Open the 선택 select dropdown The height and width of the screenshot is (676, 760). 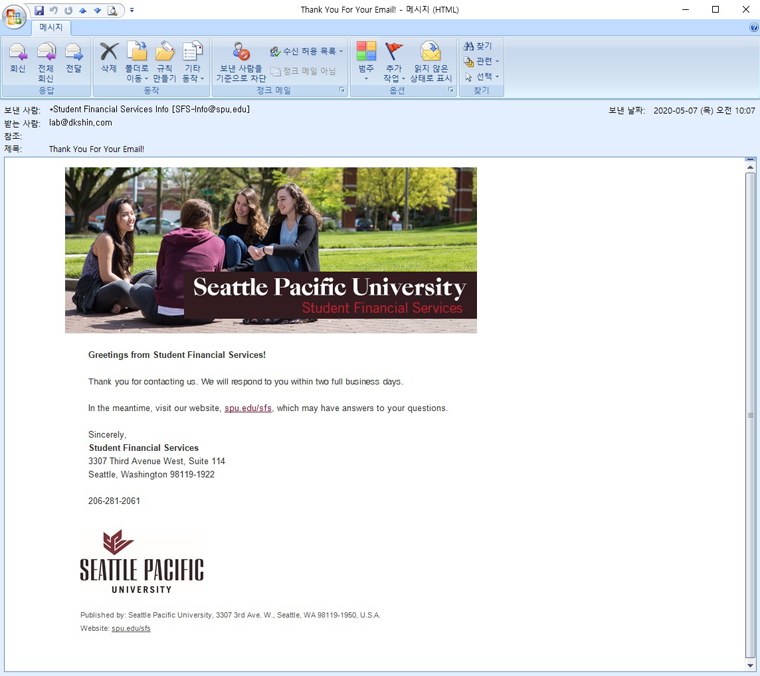pyautogui.click(x=481, y=77)
